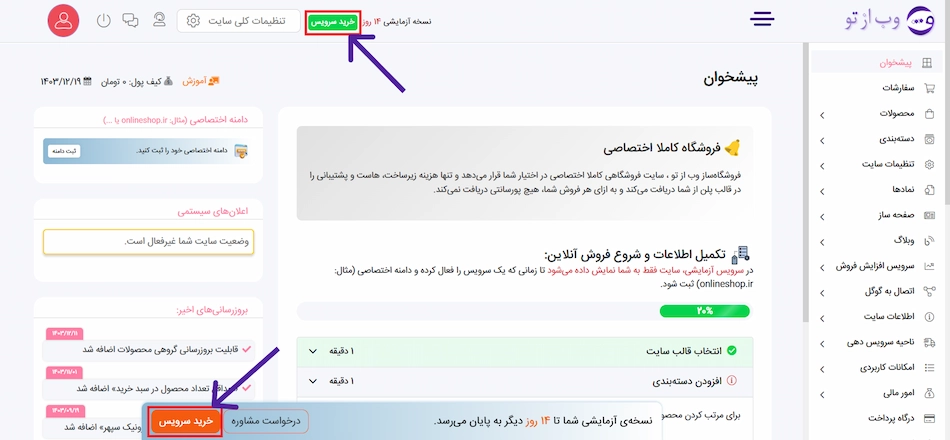This screenshot has width=950, height=440.
Task: Expand the نمادها submenu chevron
Action: click(x=822, y=191)
